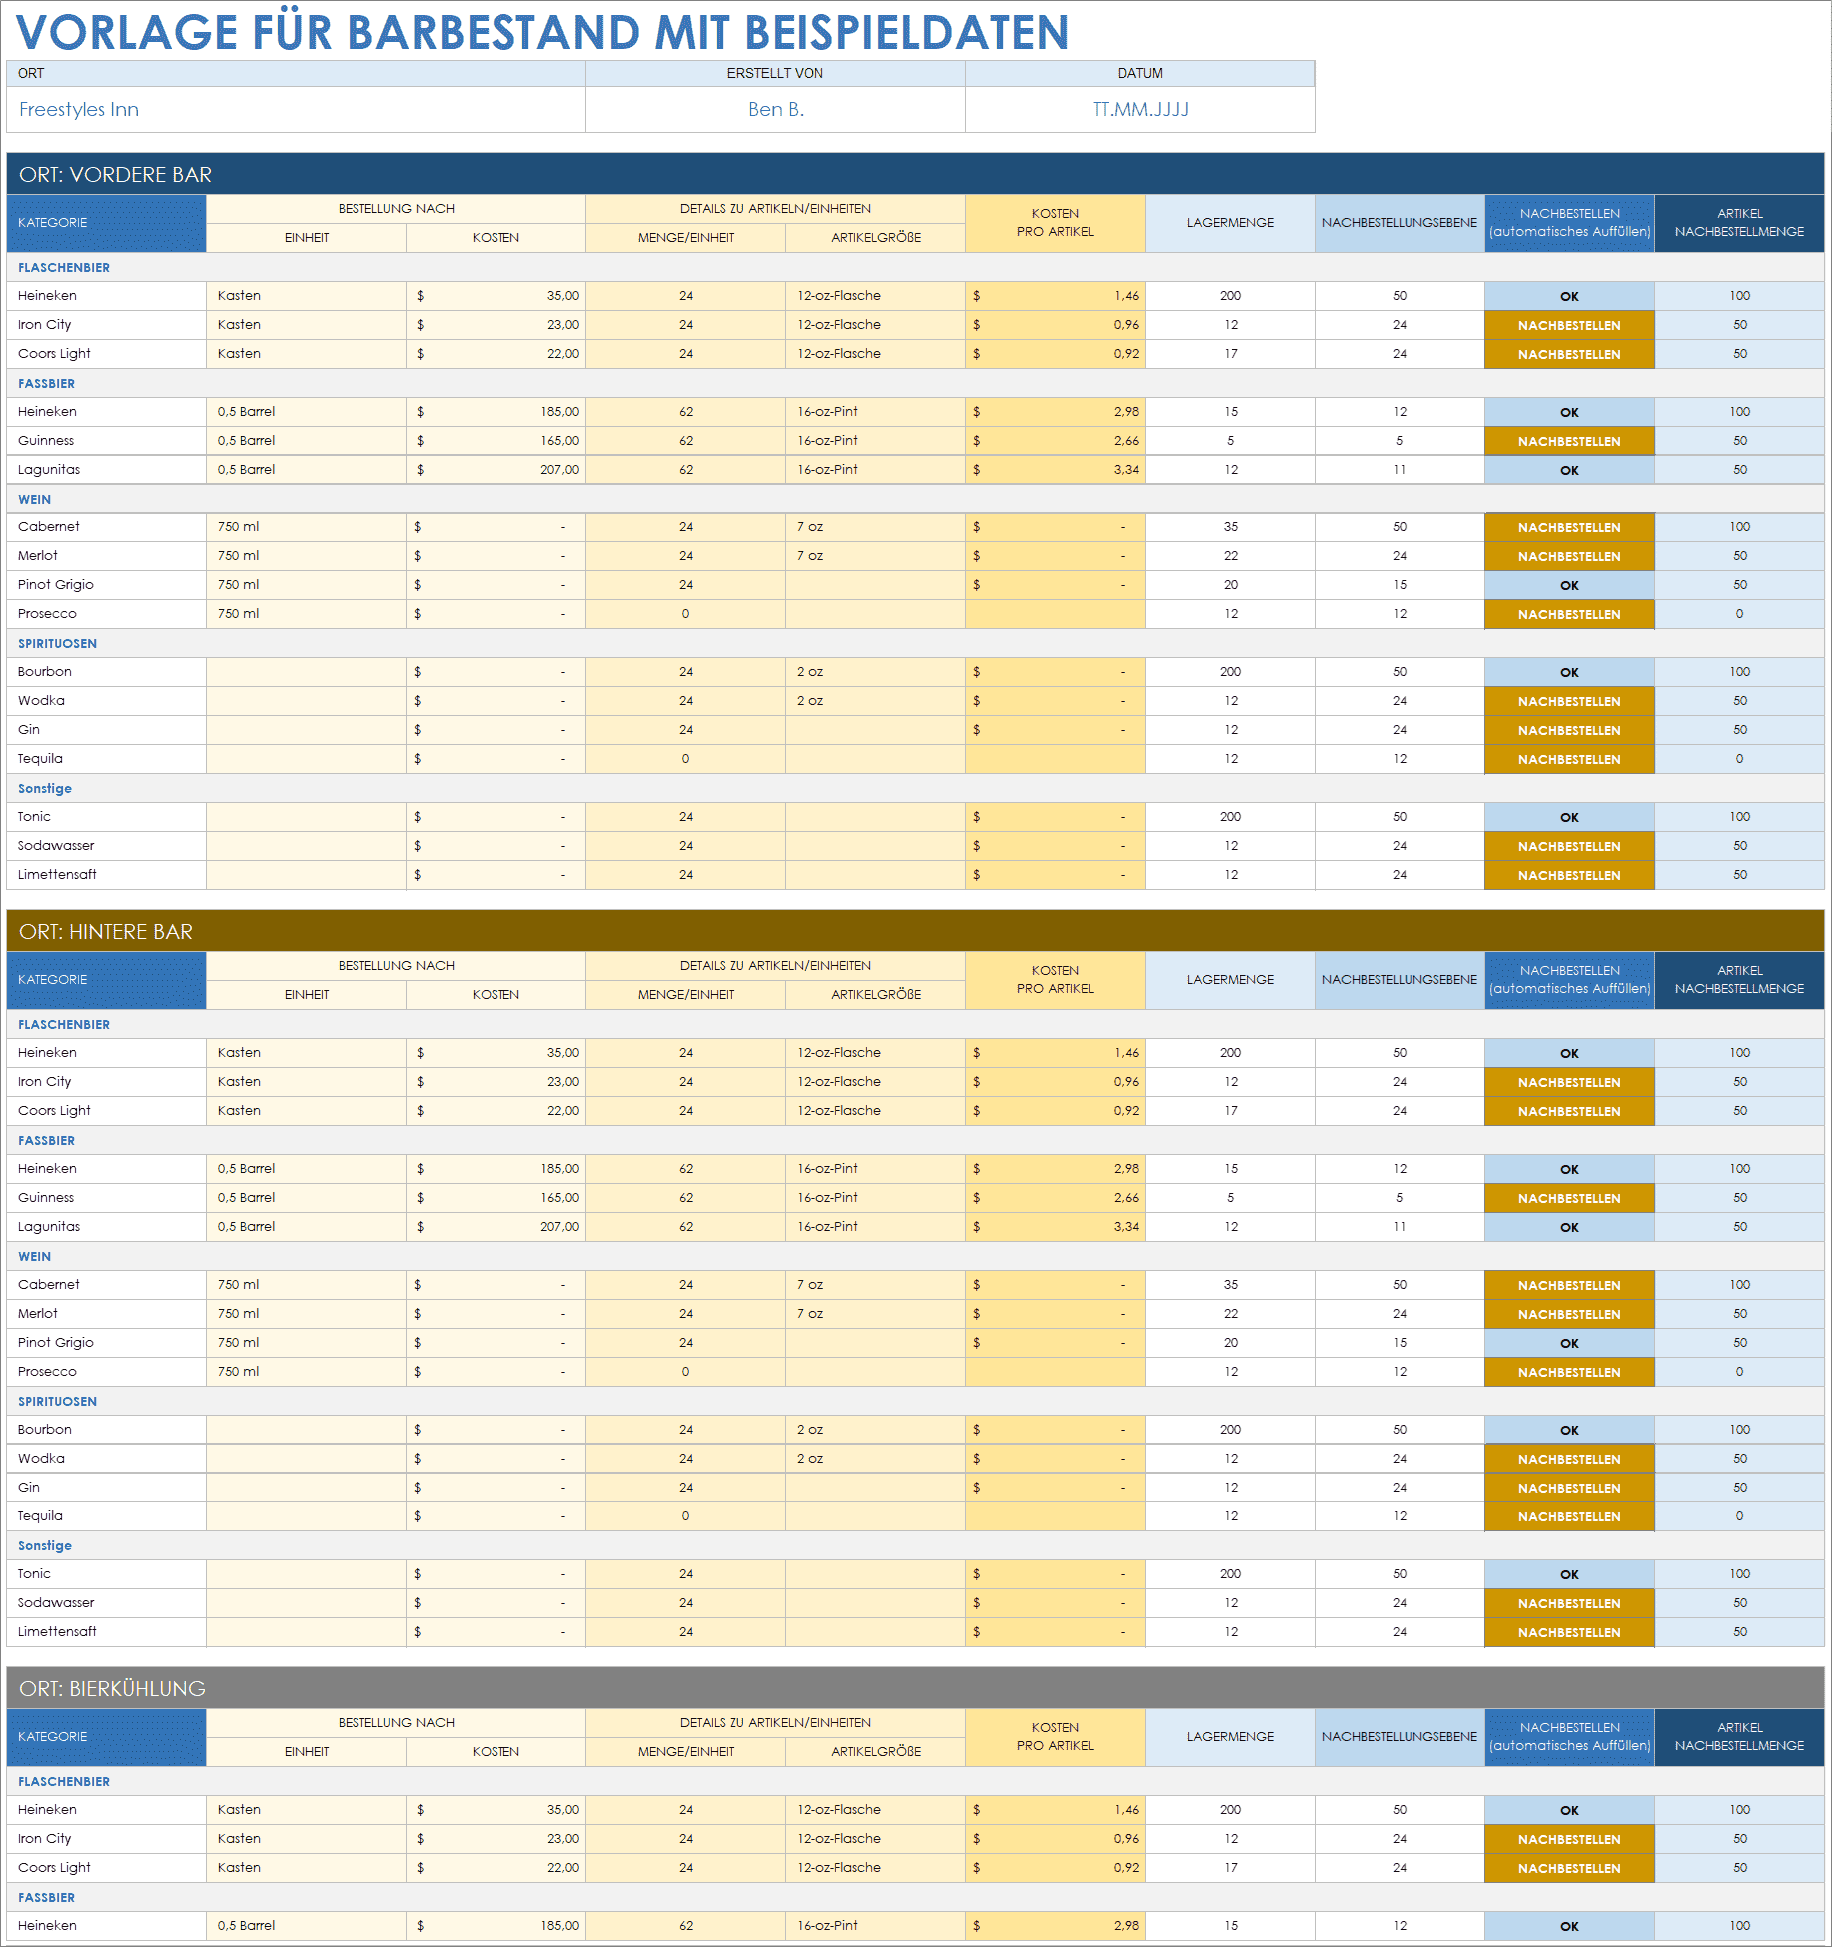Viewport: 1832px width, 1947px height.
Task: Select 'FASSBIER' category row in Vordere Bar
Action: click(x=915, y=383)
